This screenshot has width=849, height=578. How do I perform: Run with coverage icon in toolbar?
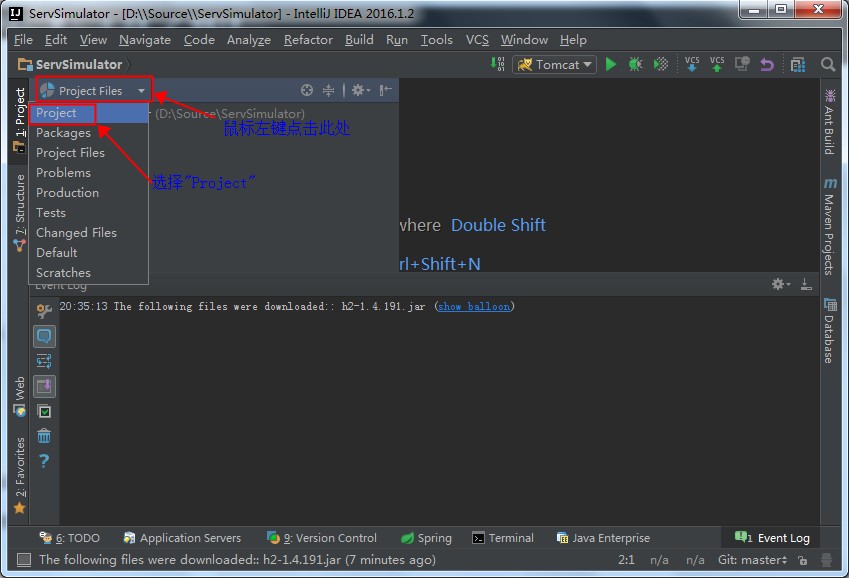pos(661,64)
